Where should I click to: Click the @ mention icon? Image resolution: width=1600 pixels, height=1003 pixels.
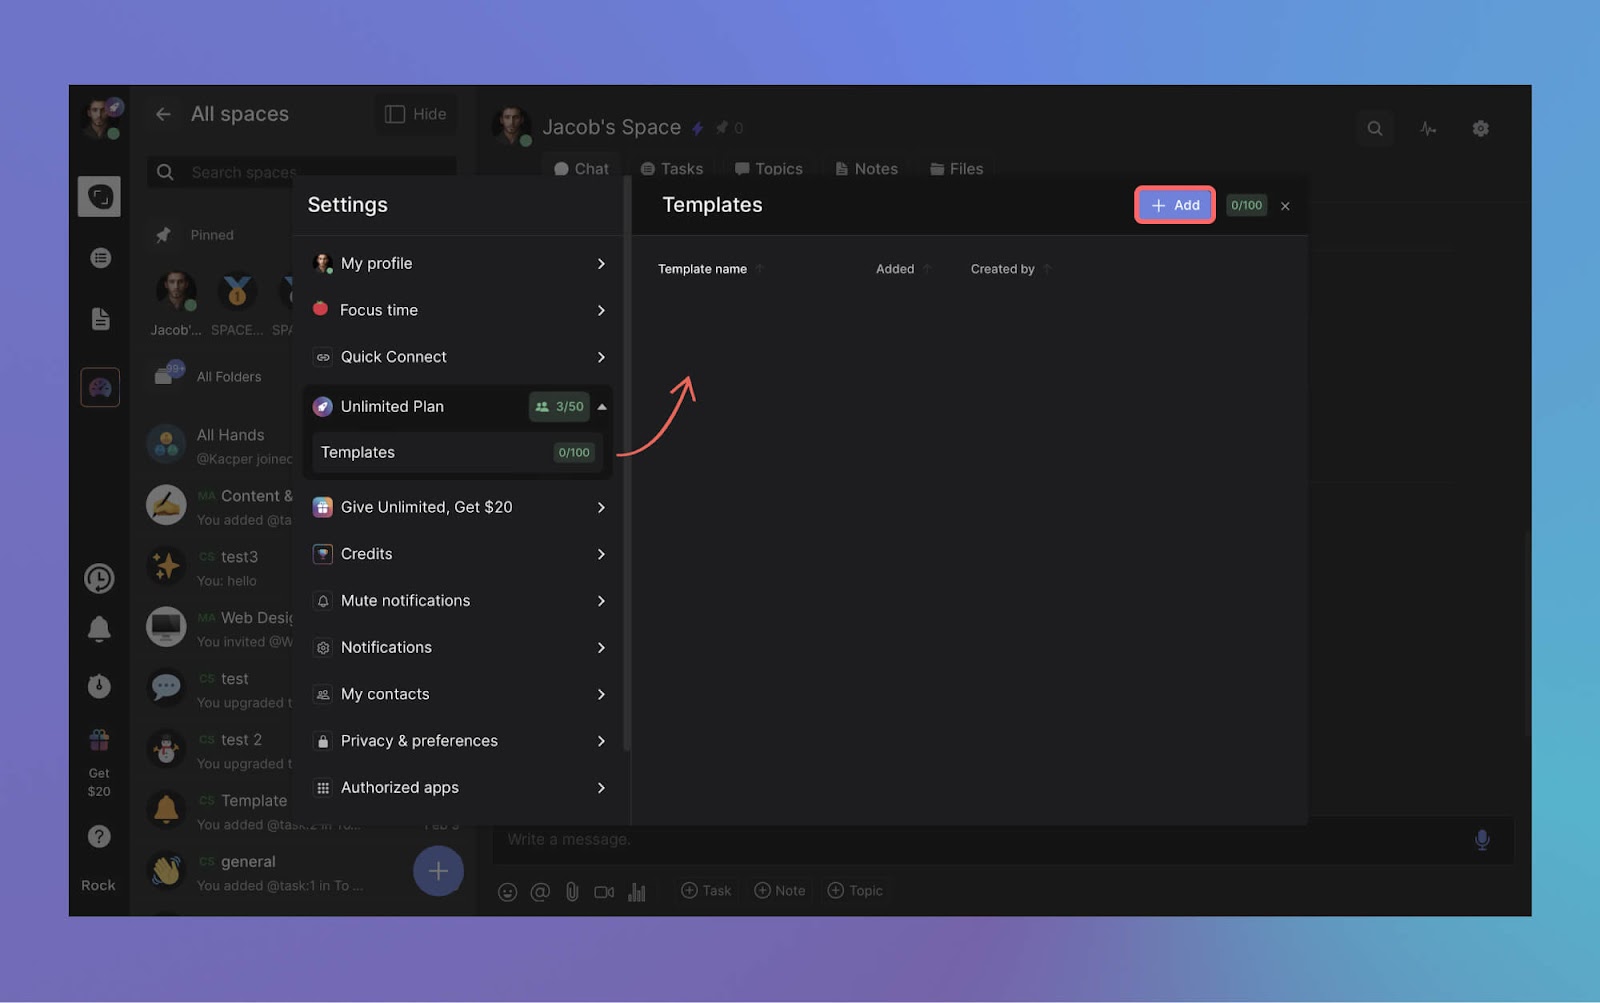[540, 892]
